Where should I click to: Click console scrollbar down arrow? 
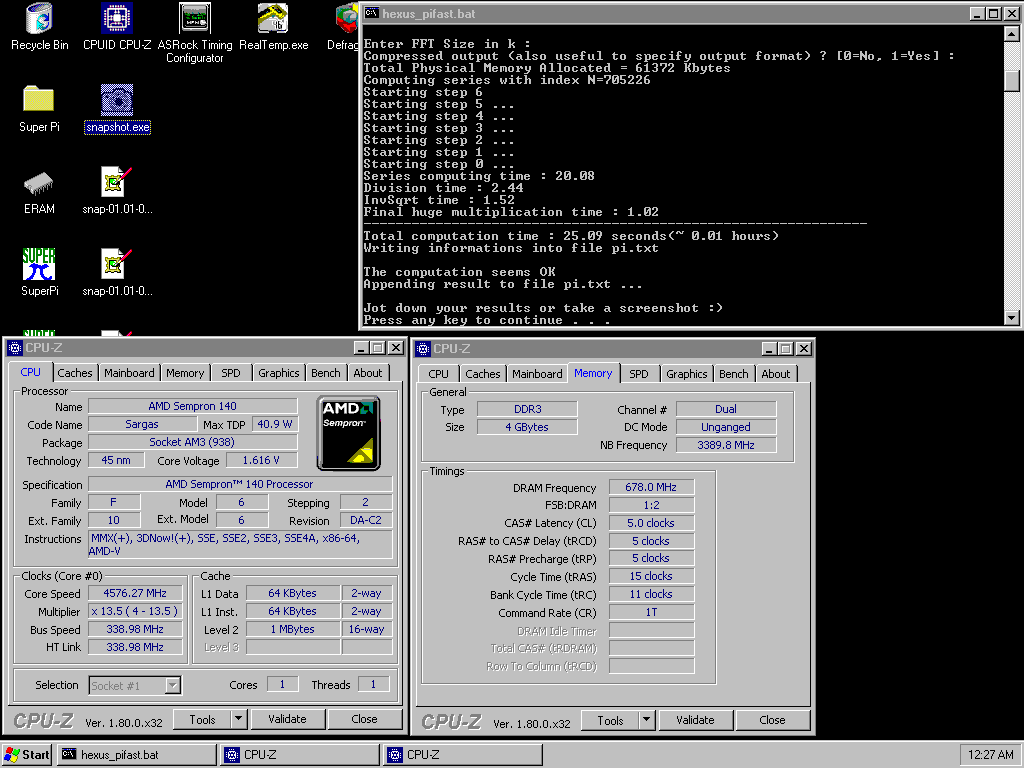(1012, 317)
